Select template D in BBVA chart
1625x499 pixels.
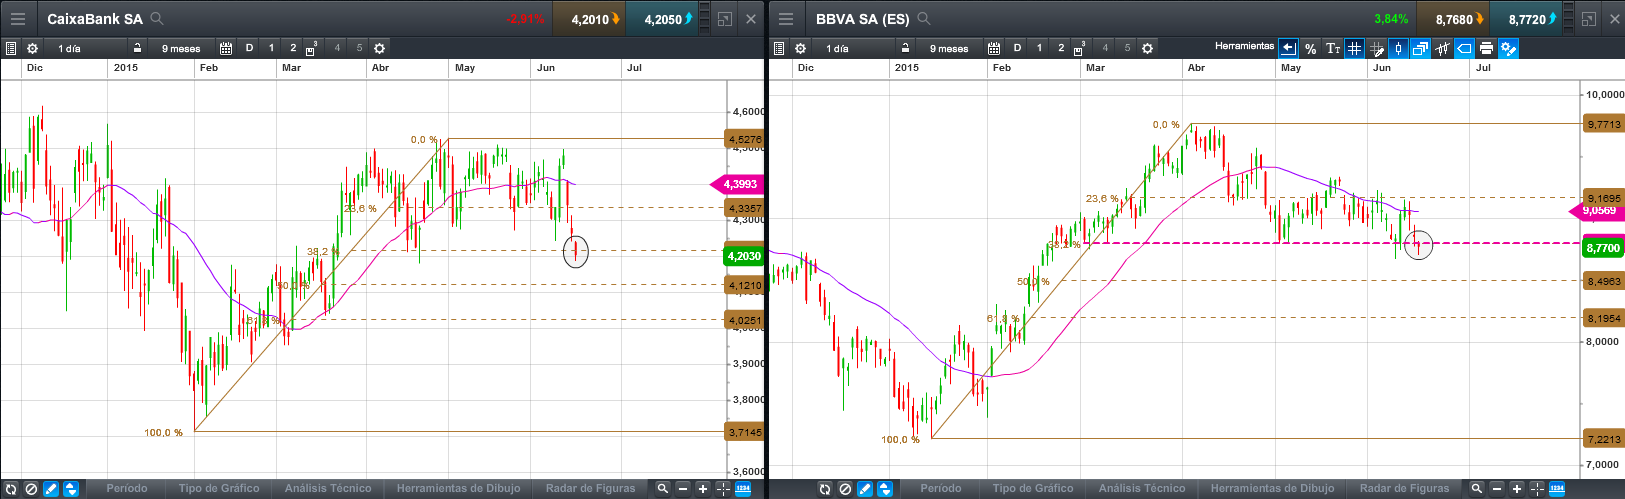click(1017, 48)
